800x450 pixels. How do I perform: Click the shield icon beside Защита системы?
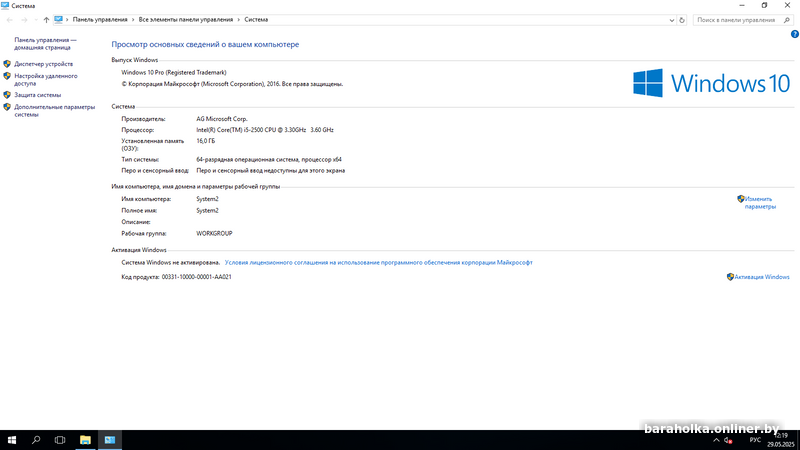pyautogui.click(x=7, y=95)
